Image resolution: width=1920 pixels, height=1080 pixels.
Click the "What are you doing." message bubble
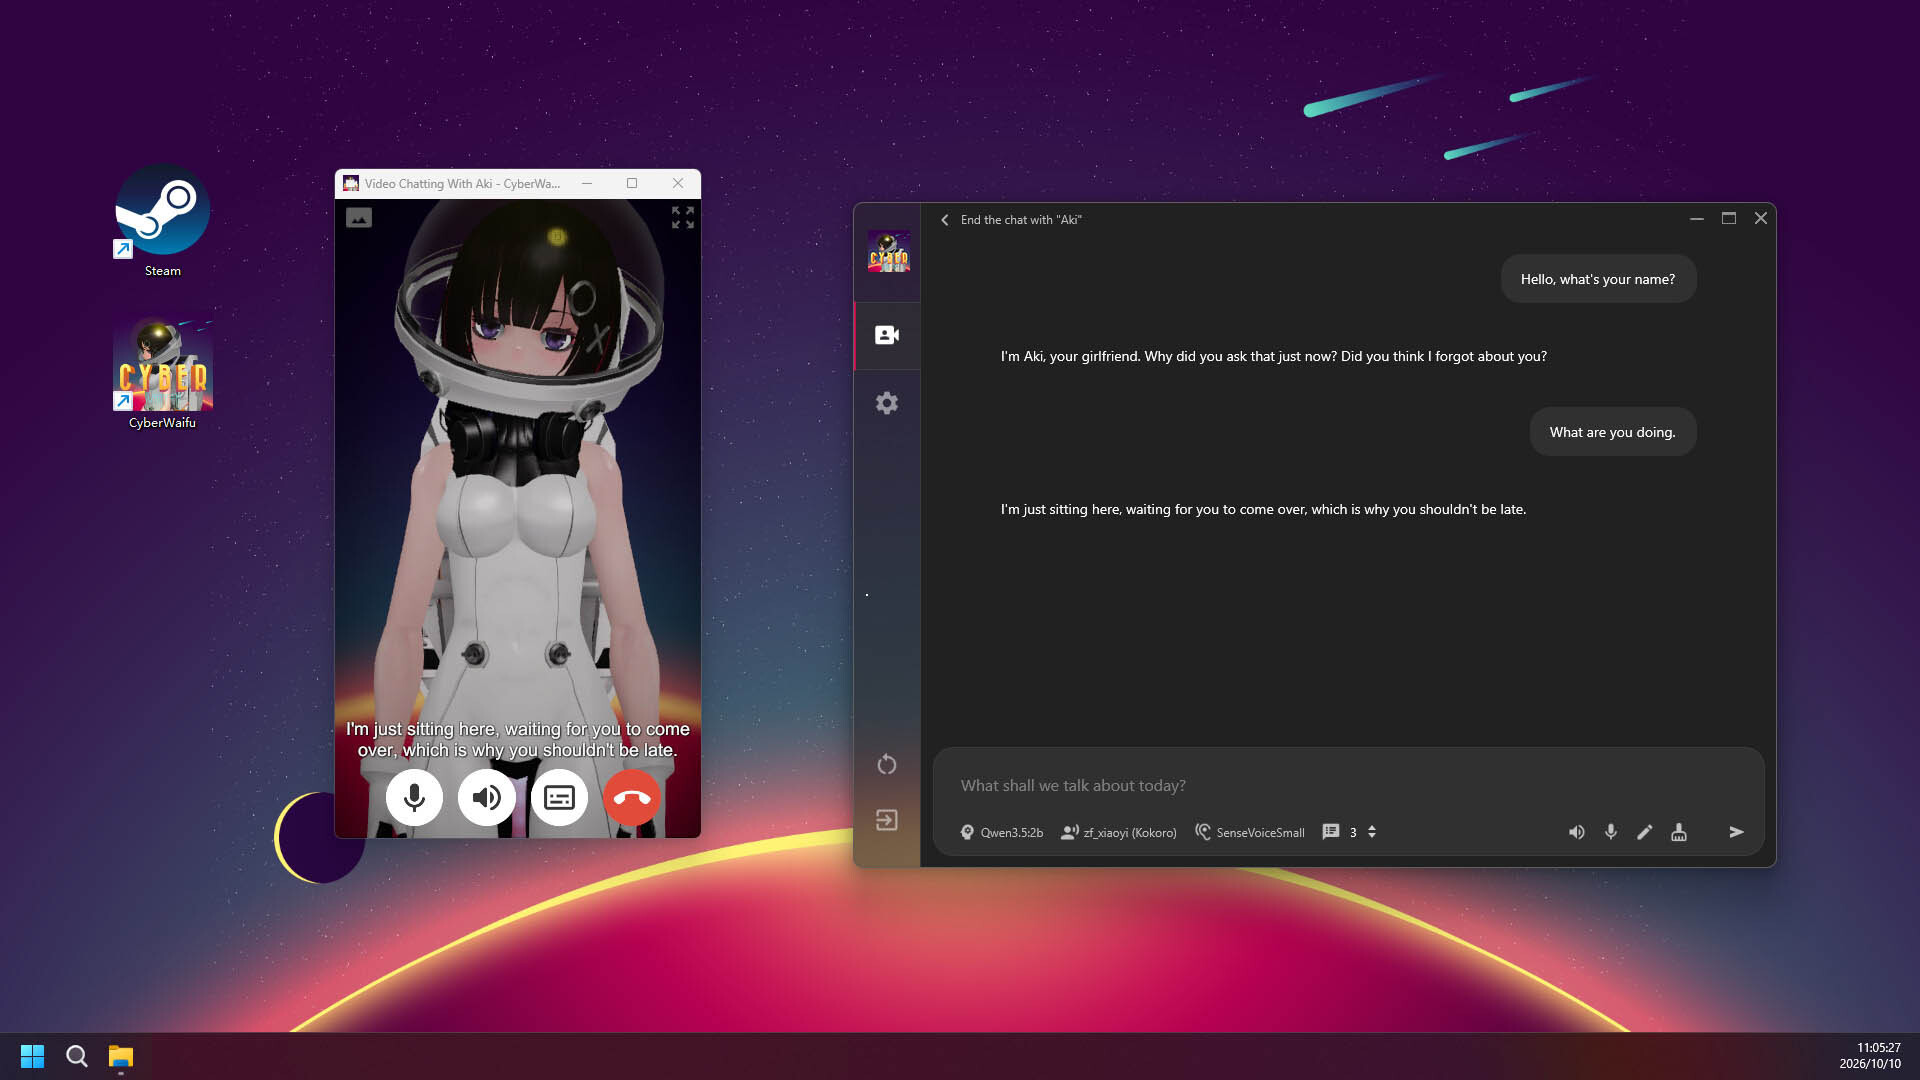1613,432
